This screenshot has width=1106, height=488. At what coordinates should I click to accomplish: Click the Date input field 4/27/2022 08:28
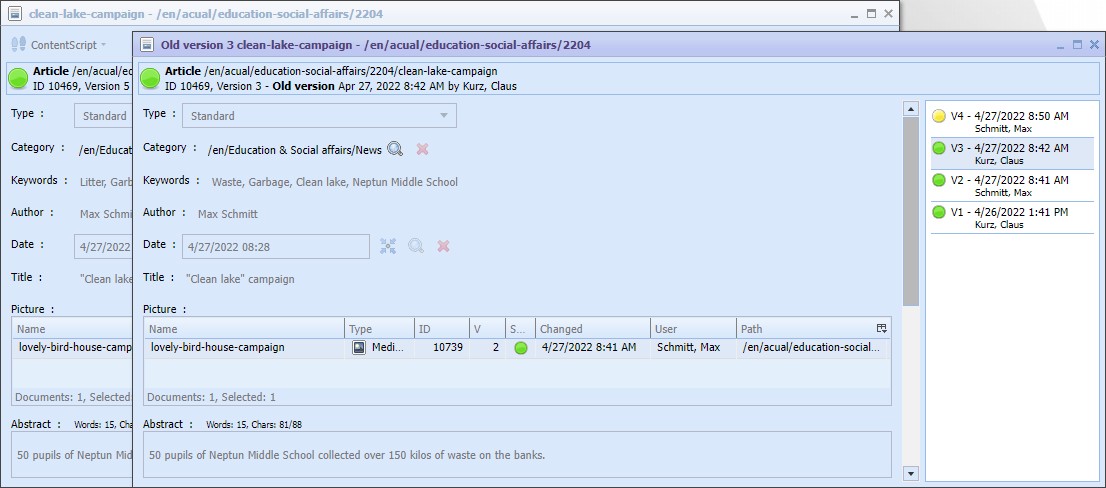coord(276,247)
